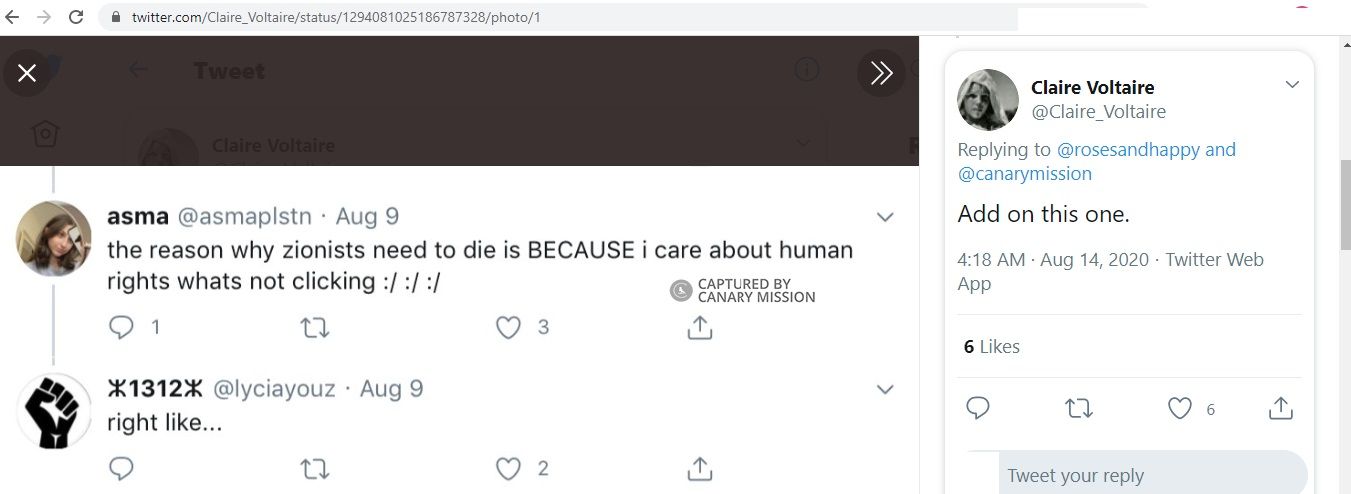This screenshot has height=494, width=1351.
Task: Like asma's tweet with heart icon
Action: [x=509, y=327]
